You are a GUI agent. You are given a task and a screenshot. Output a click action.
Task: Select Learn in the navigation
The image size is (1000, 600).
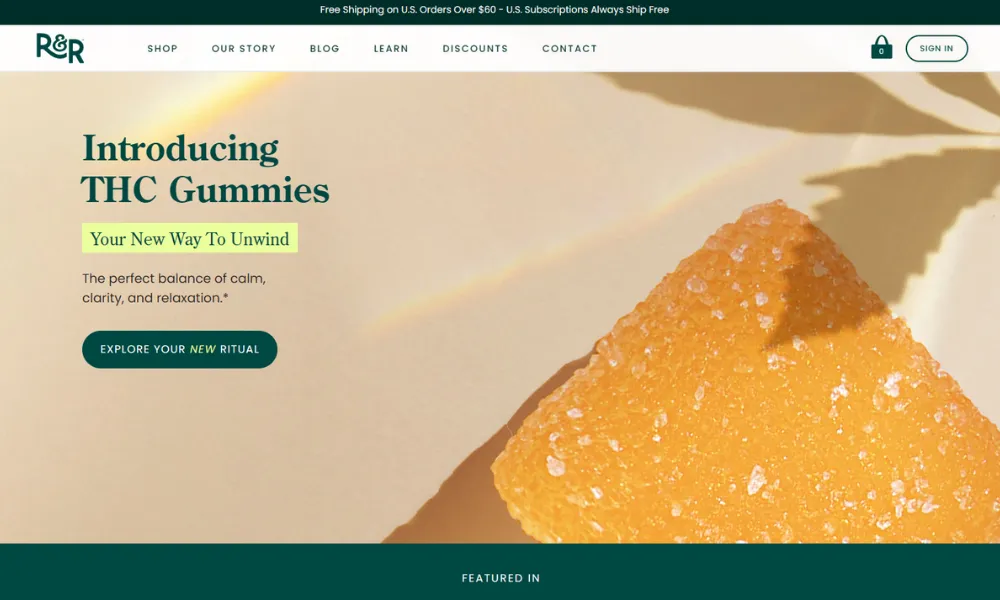[x=391, y=48]
